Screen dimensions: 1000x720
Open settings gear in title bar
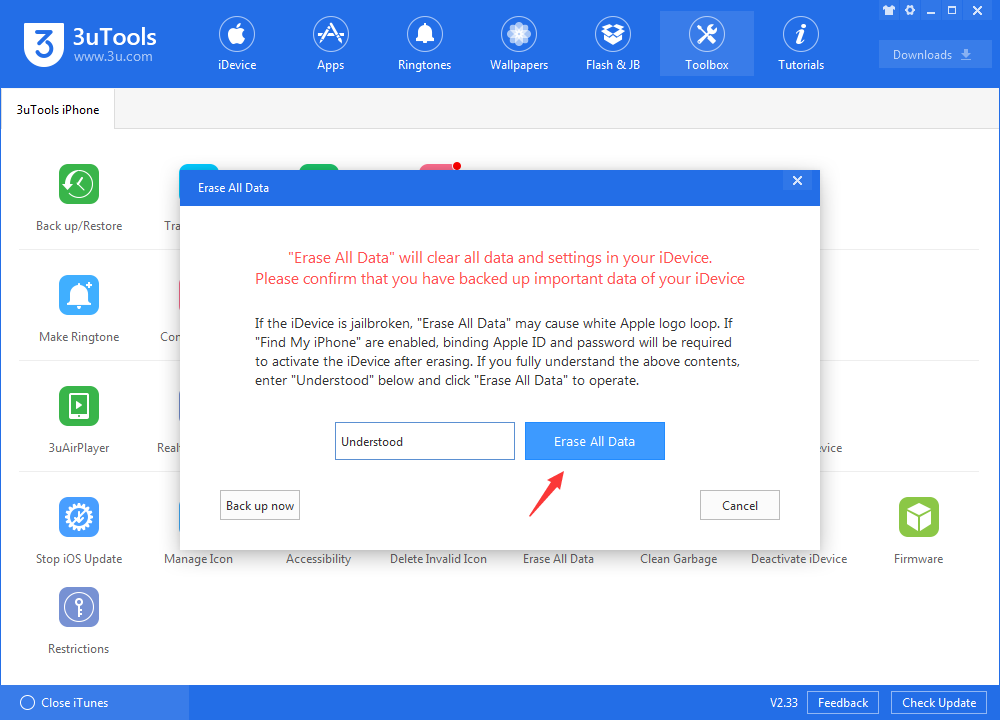tap(910, 10)
